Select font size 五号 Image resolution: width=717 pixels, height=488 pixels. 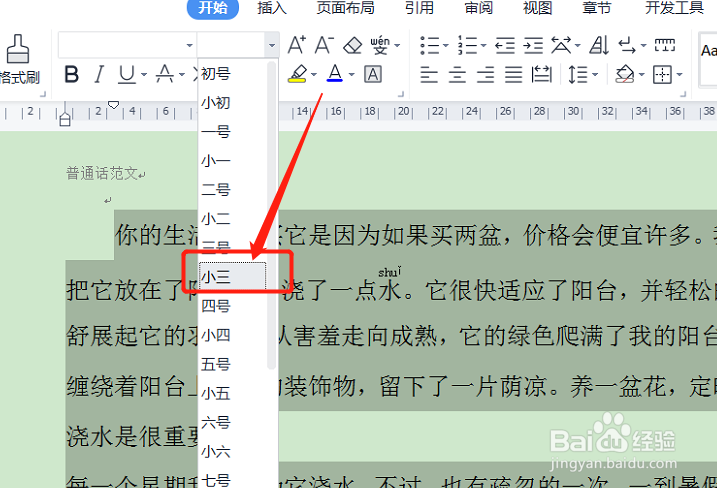tap(232, 365)
